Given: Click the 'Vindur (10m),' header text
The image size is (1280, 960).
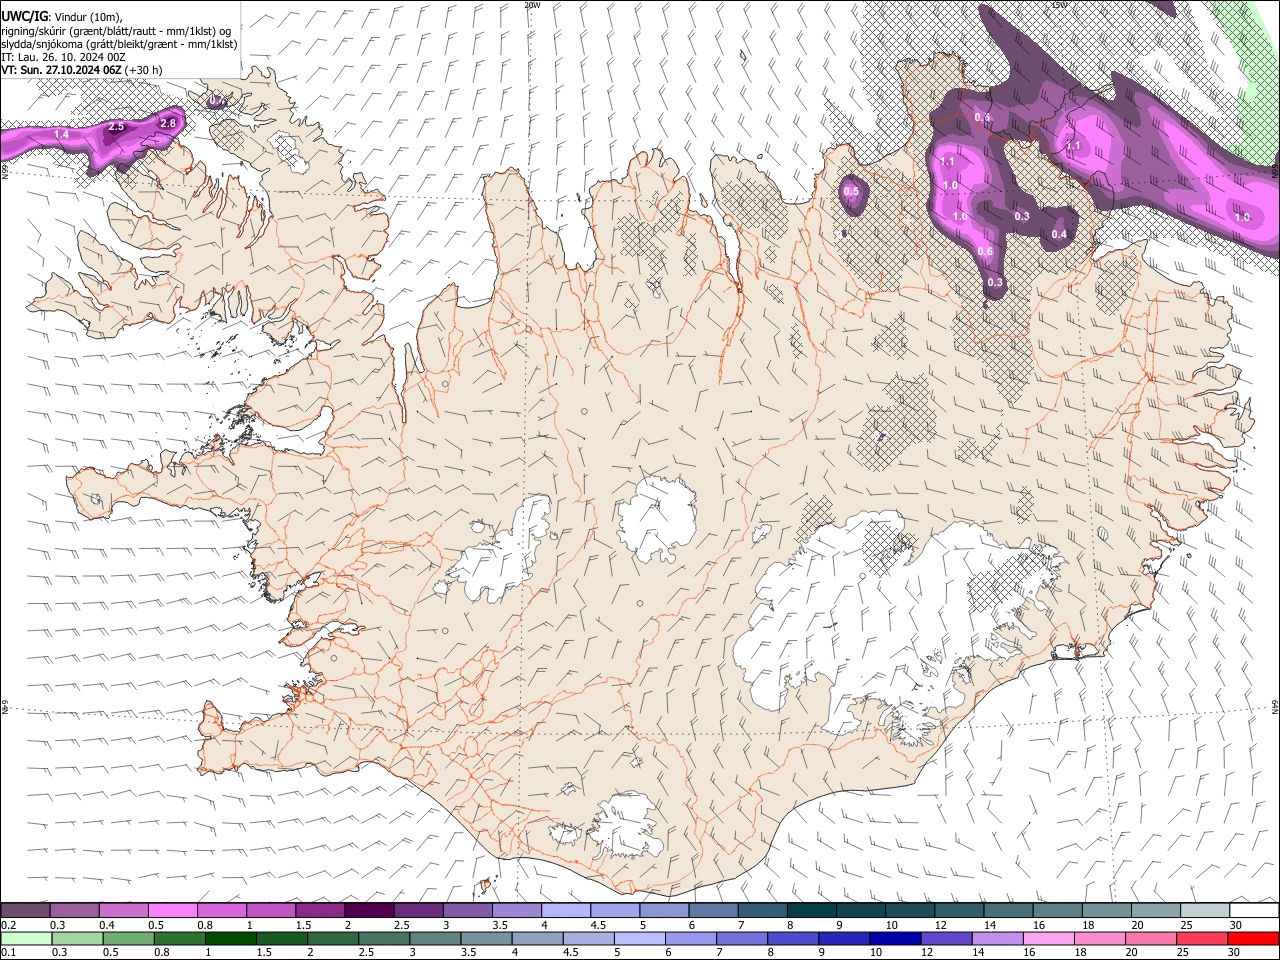Looking at the screenshot, I should click(x=88, y=16).
